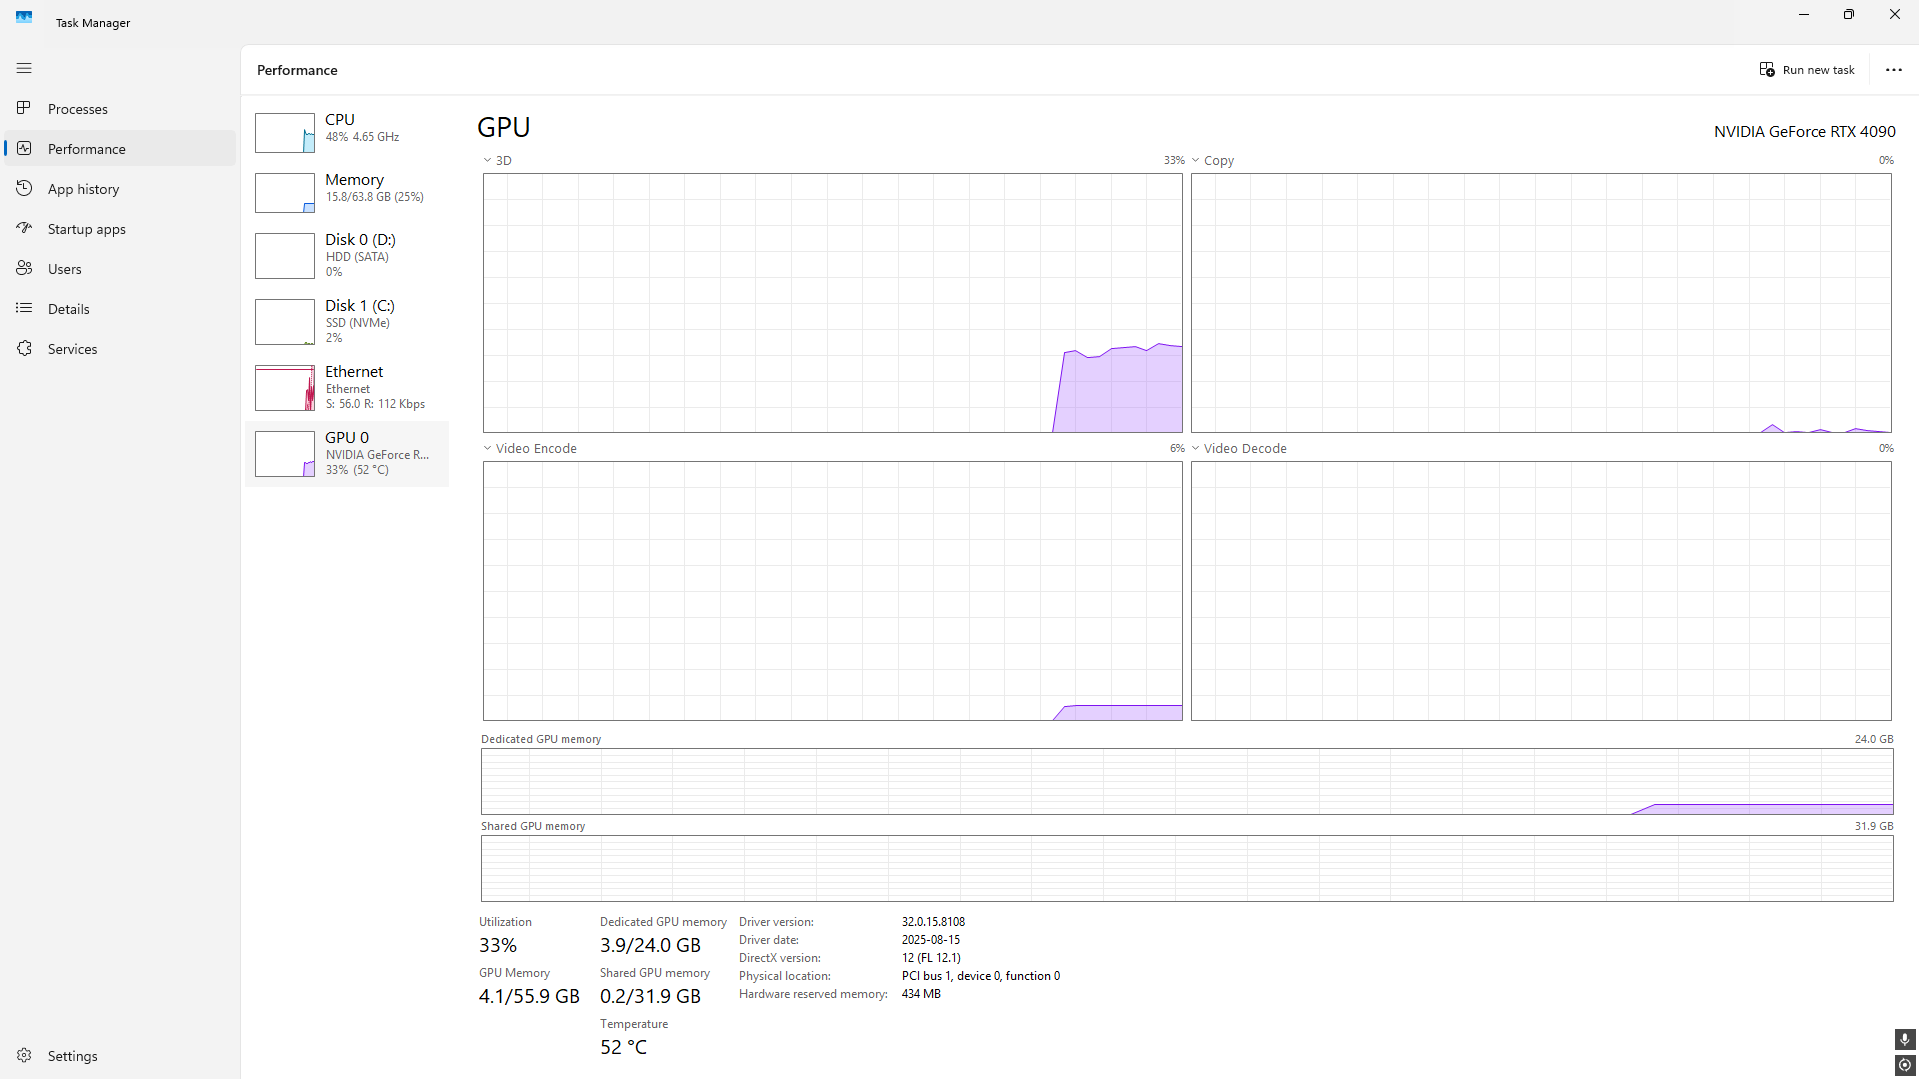The image size is (1919, 1079).
Task: Open the hamburger navigation menu
Action: pyautogui.click(x=24, y=68)
